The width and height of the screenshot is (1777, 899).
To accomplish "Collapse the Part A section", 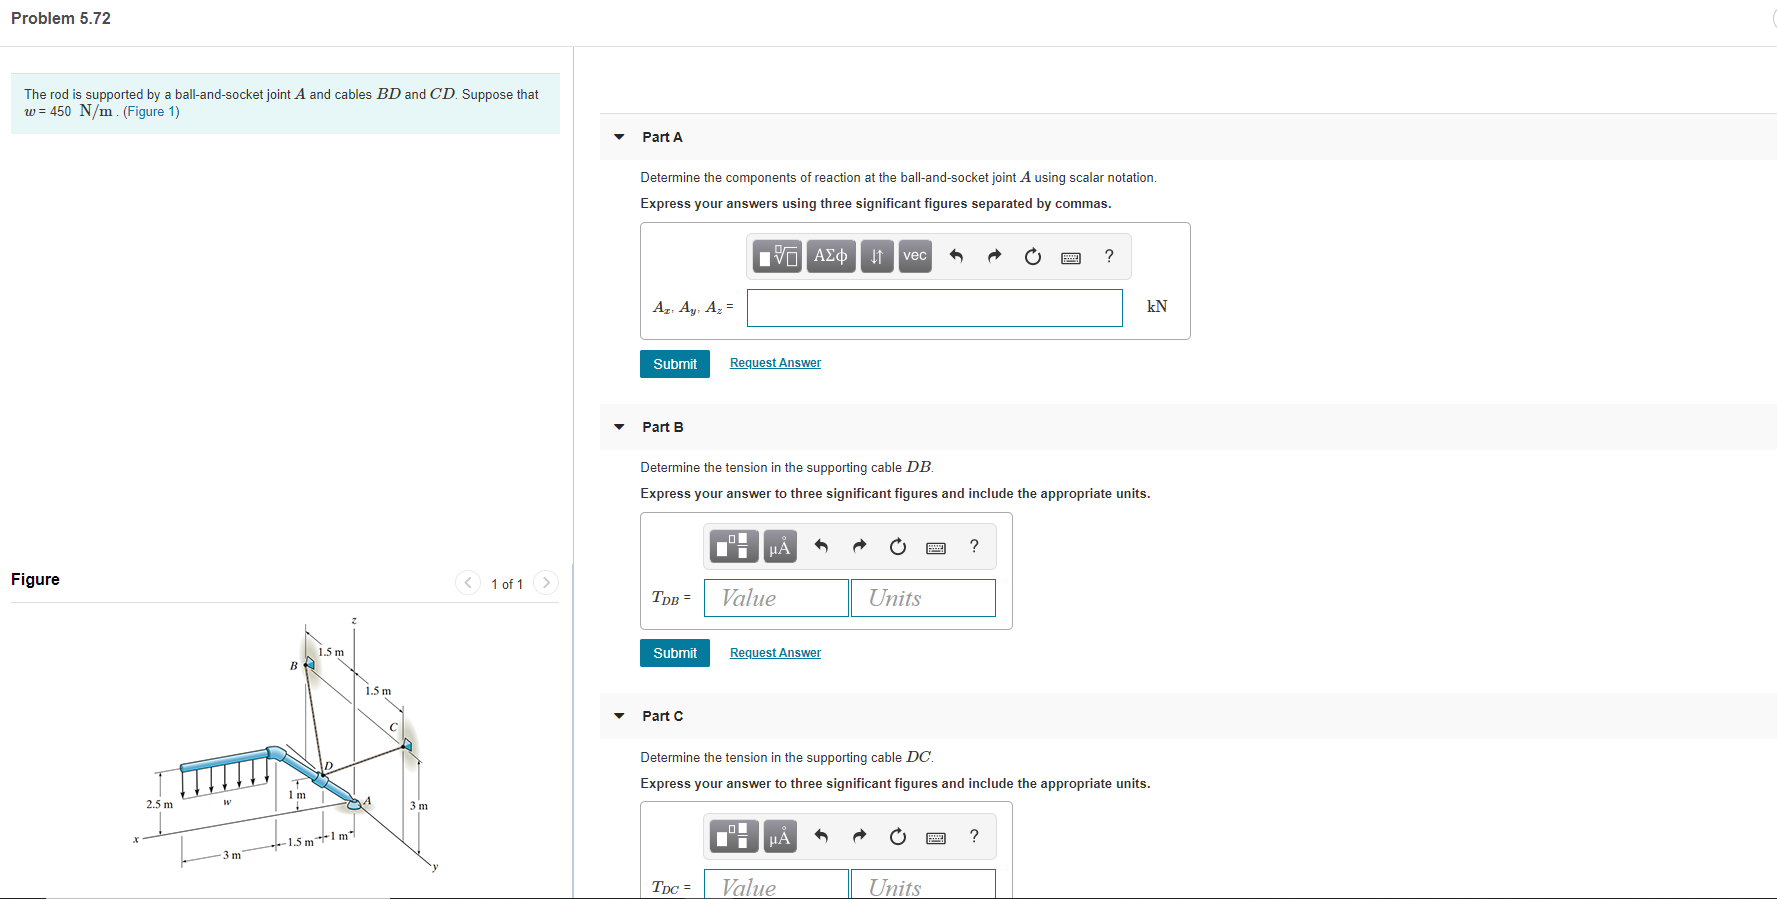I will point(619,137).
